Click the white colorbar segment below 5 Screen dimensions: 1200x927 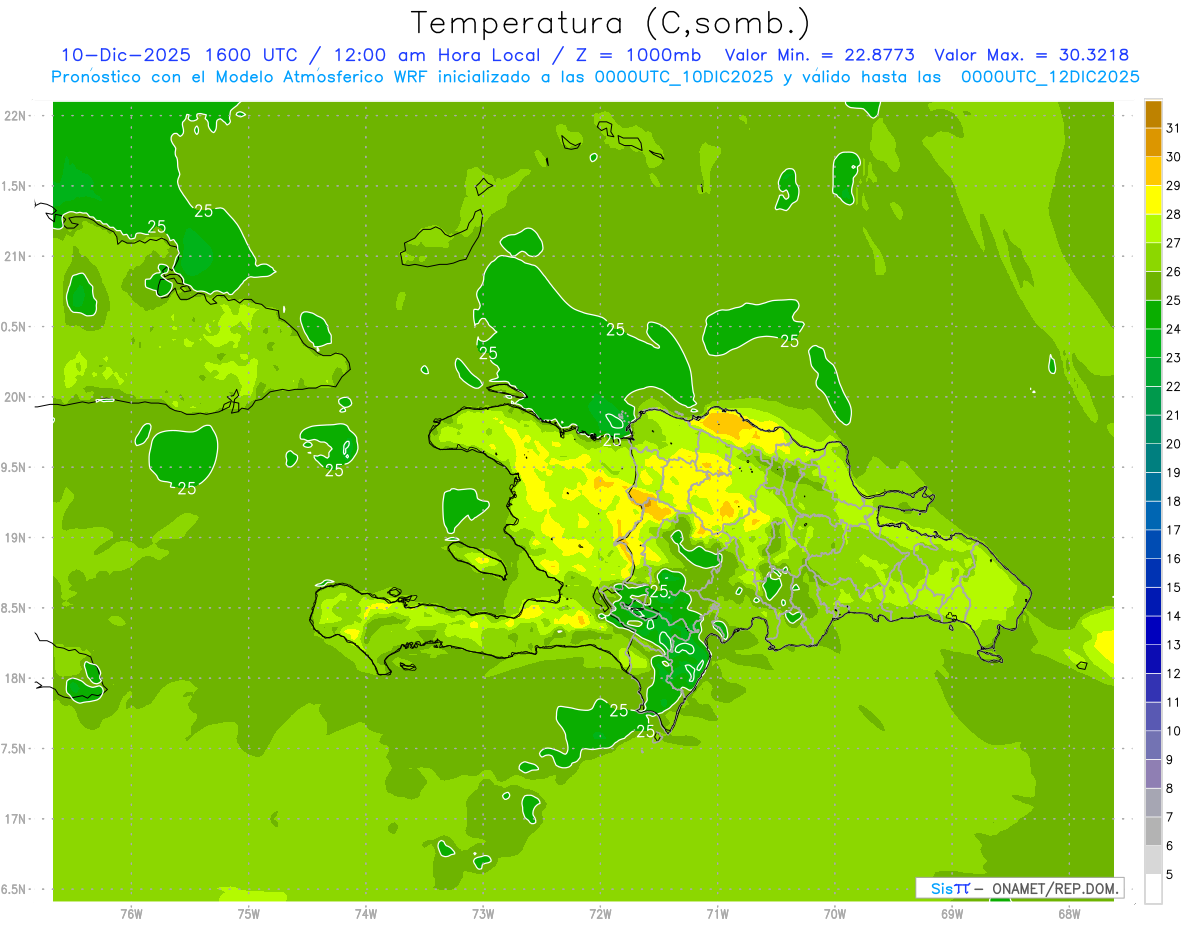[1153, 889]
